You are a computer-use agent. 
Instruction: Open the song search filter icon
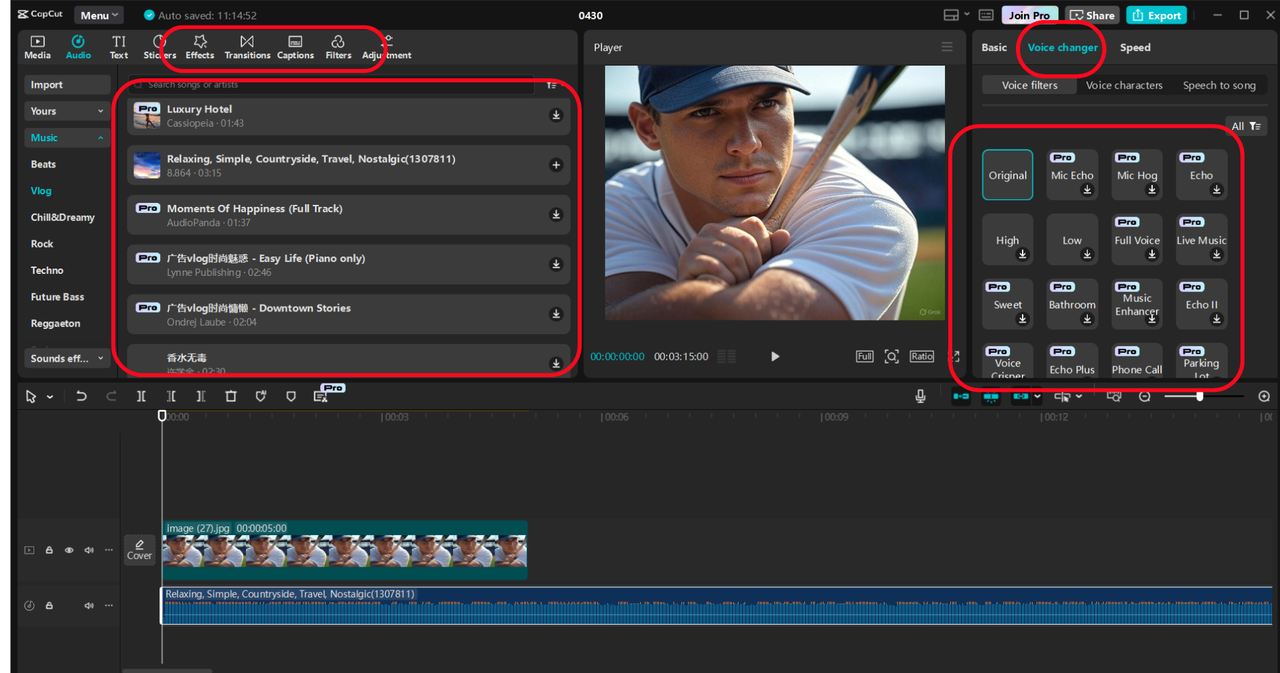(552, 85)
